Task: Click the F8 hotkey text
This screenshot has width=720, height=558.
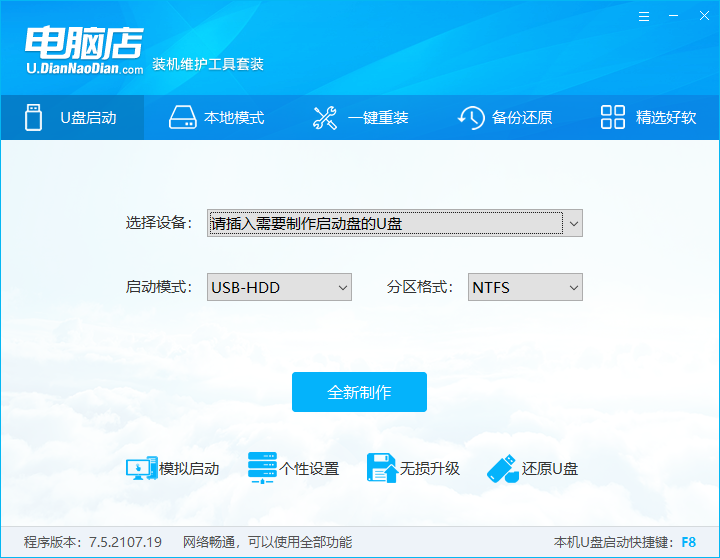Action: pos(688,542)
